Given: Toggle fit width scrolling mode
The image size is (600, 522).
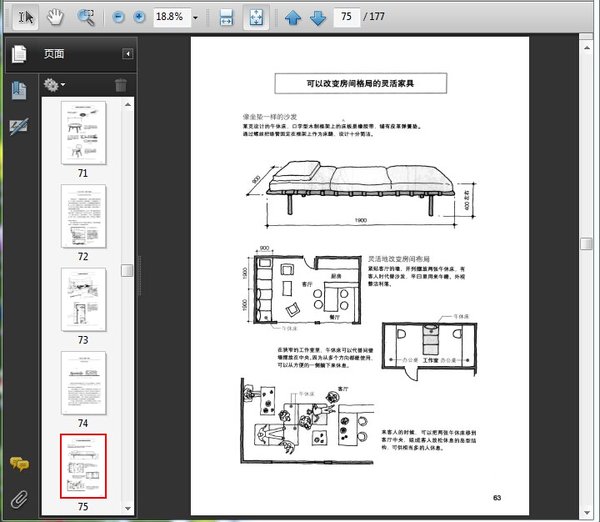Looking at the screenshot, I should (x=226, y=17).
